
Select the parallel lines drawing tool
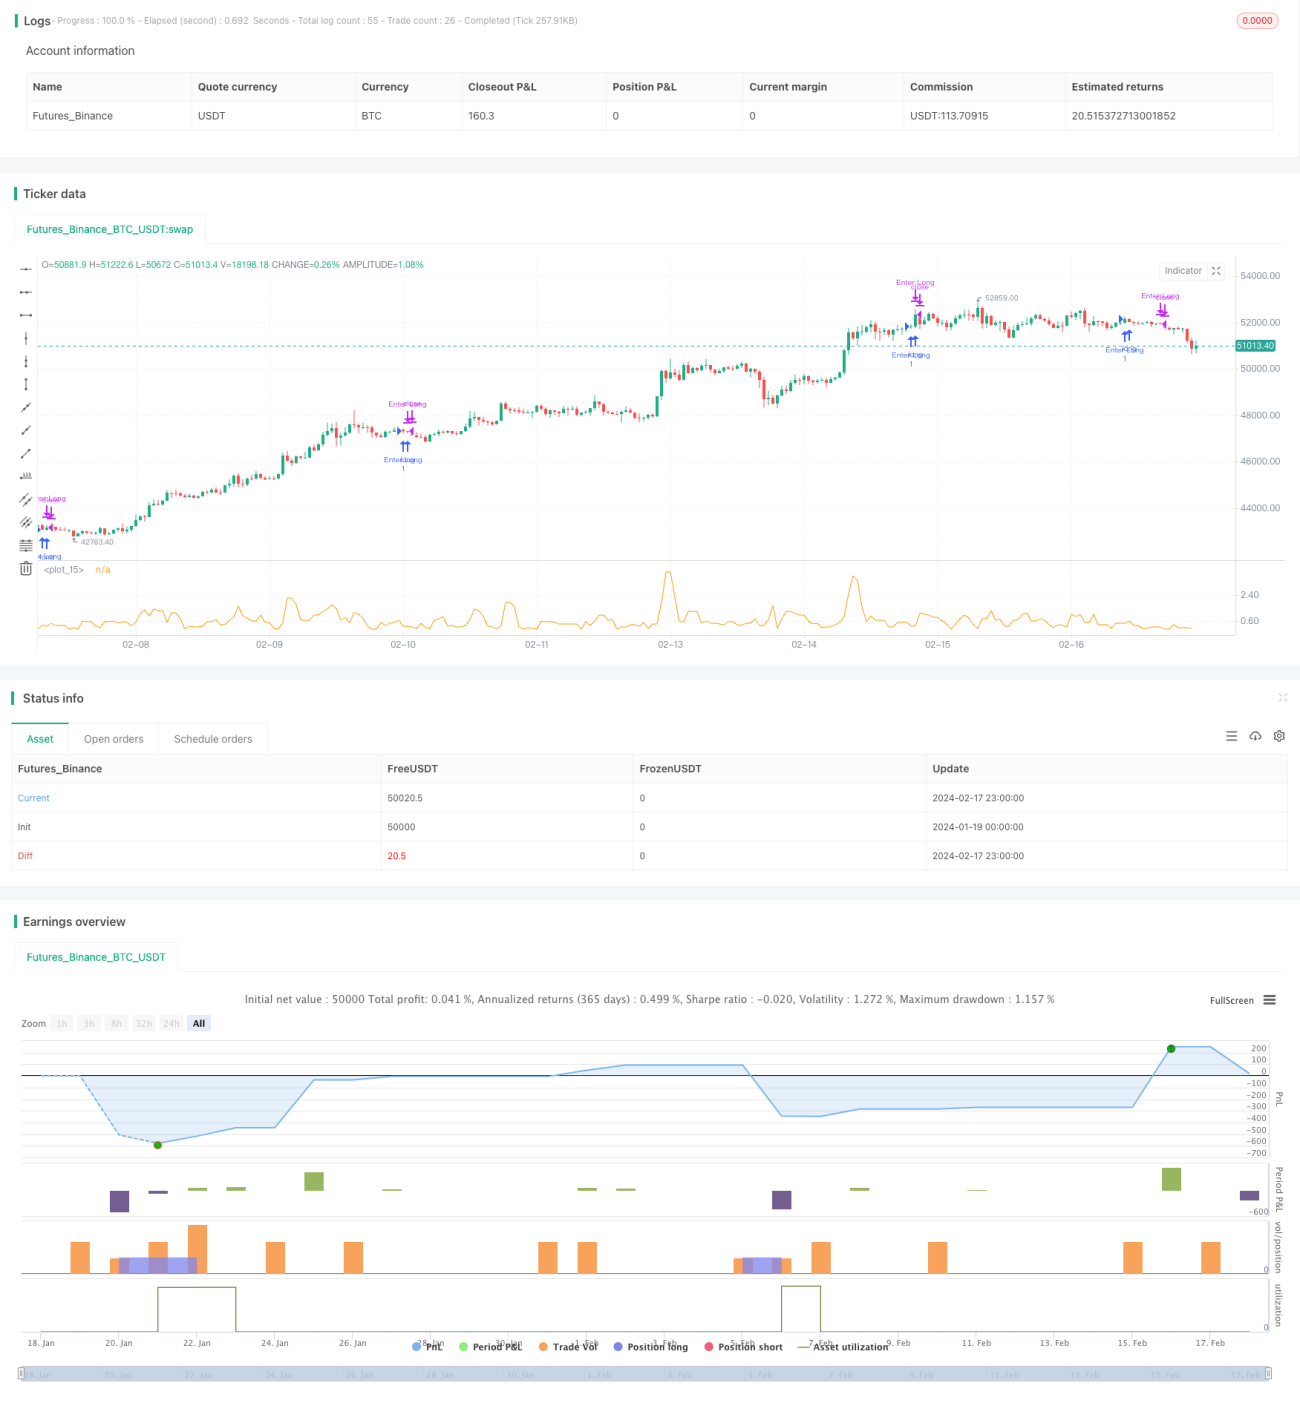pyautogui.click(x=26, y=522)
